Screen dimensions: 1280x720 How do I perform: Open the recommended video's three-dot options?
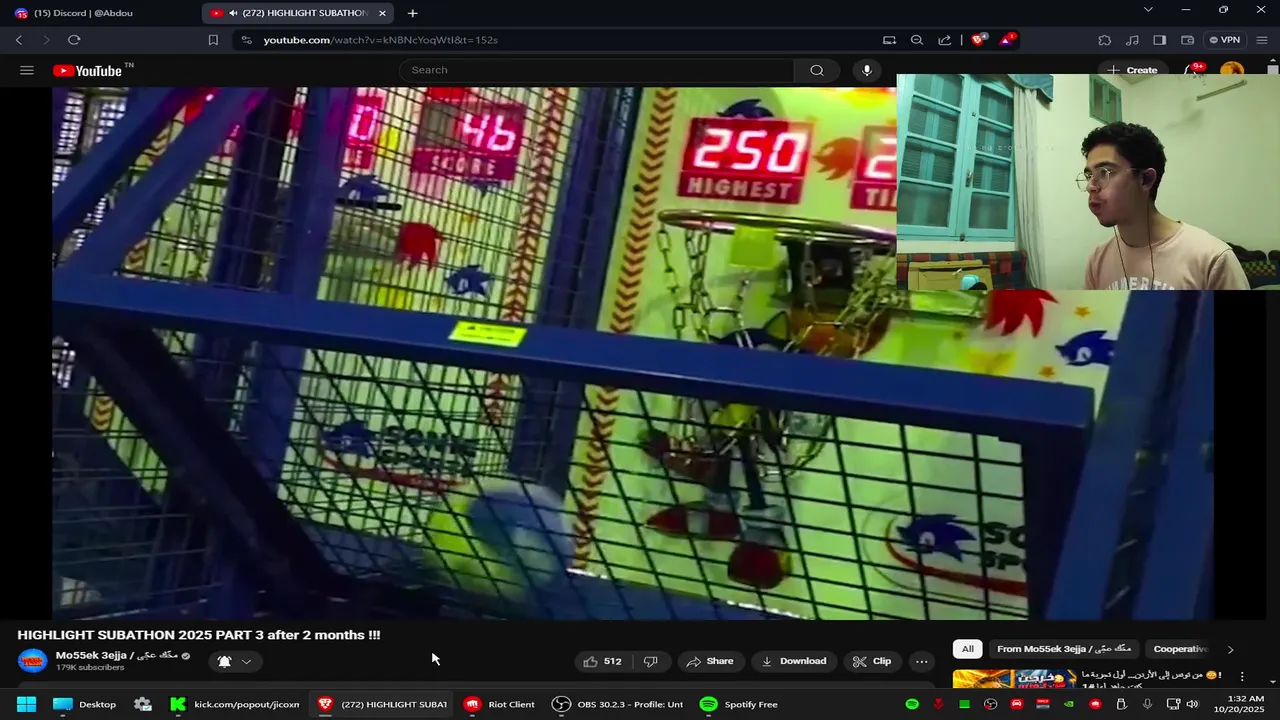tap(1243, 677)
